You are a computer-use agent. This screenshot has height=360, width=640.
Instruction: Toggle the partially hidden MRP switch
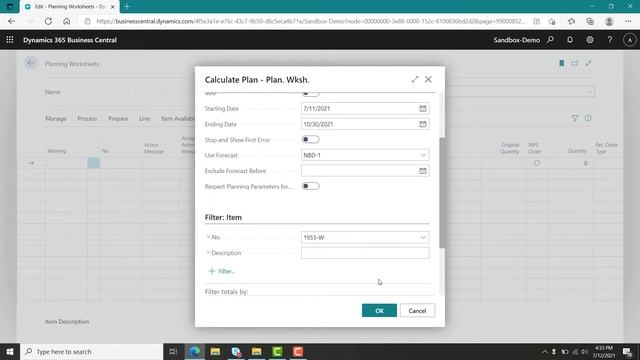(310, 93)
